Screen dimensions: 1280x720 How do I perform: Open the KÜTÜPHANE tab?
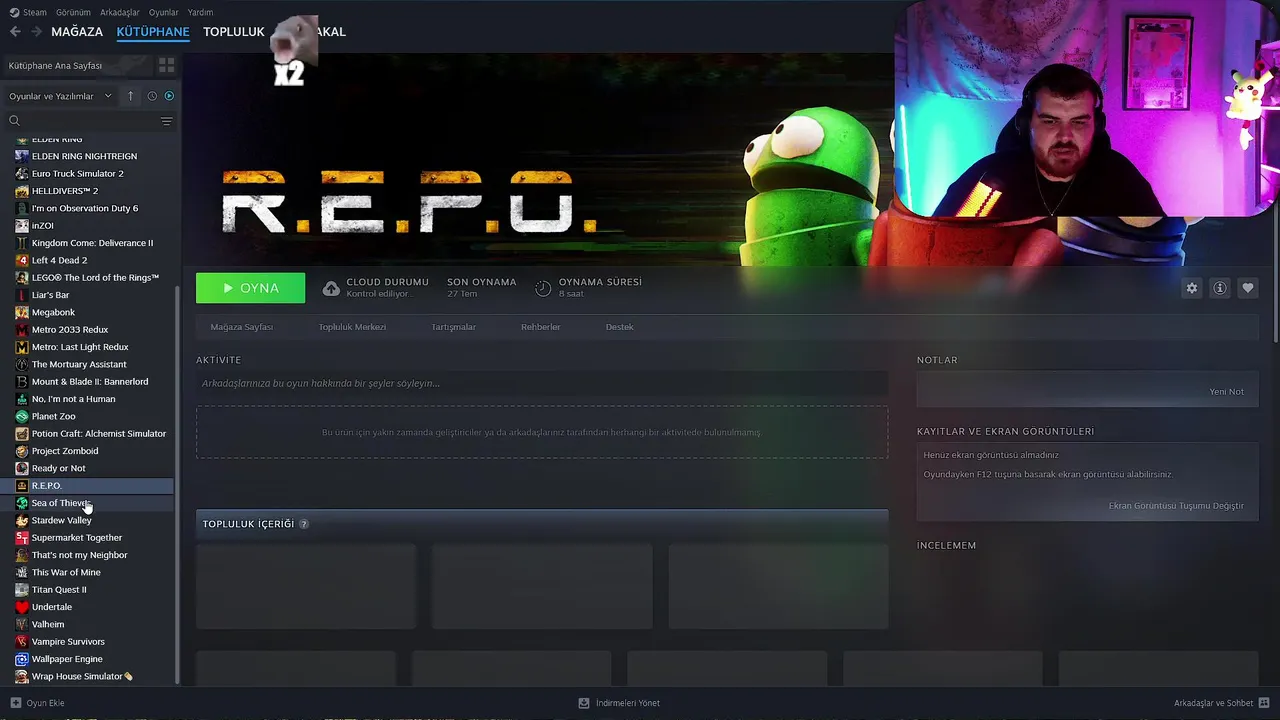(x=153, y=32)
